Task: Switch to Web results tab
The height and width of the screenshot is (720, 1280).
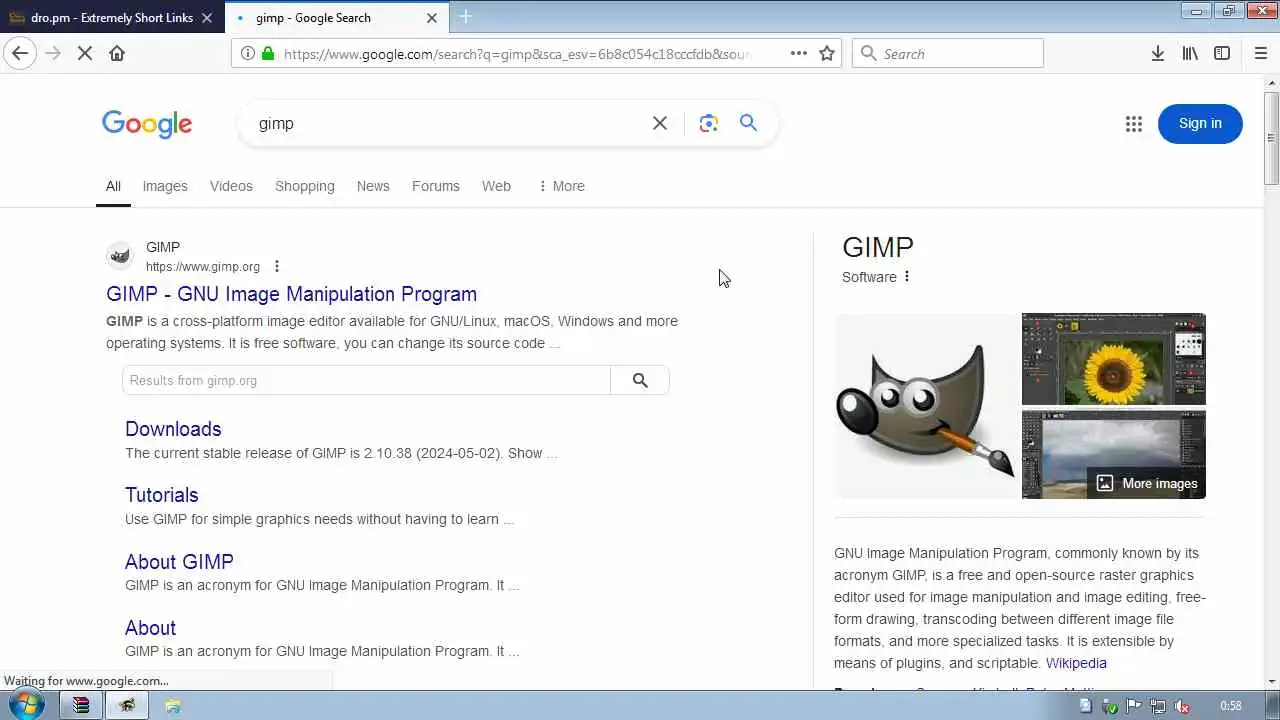Action: (496, 186)
